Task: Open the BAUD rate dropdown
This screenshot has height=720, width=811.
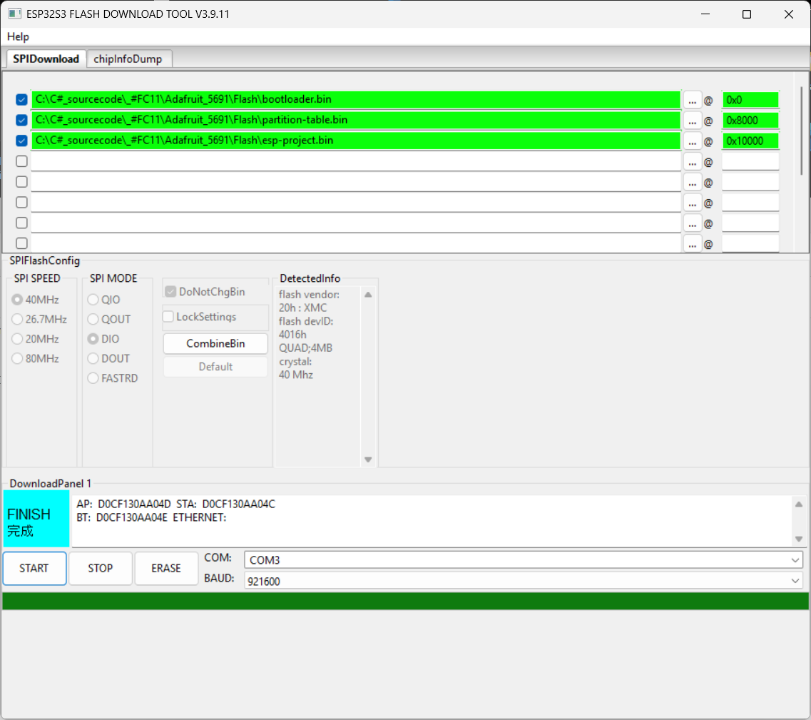Action: [x=523, y=581]
